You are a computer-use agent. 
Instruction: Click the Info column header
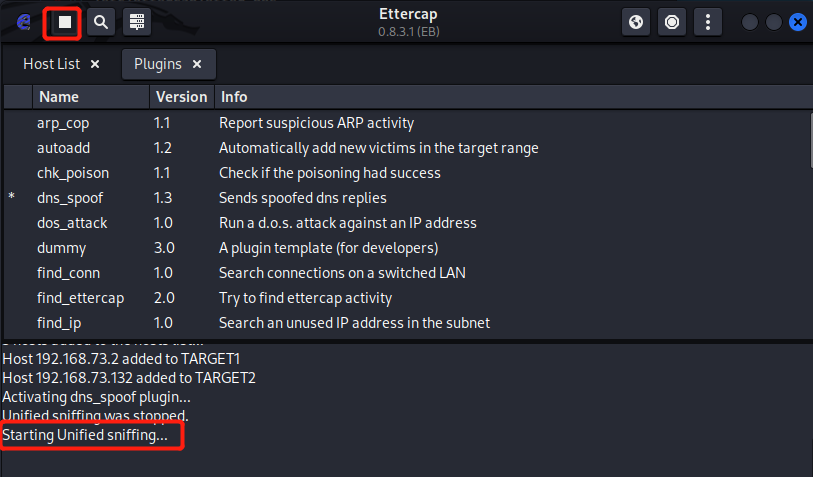click(x=234, y=97)
